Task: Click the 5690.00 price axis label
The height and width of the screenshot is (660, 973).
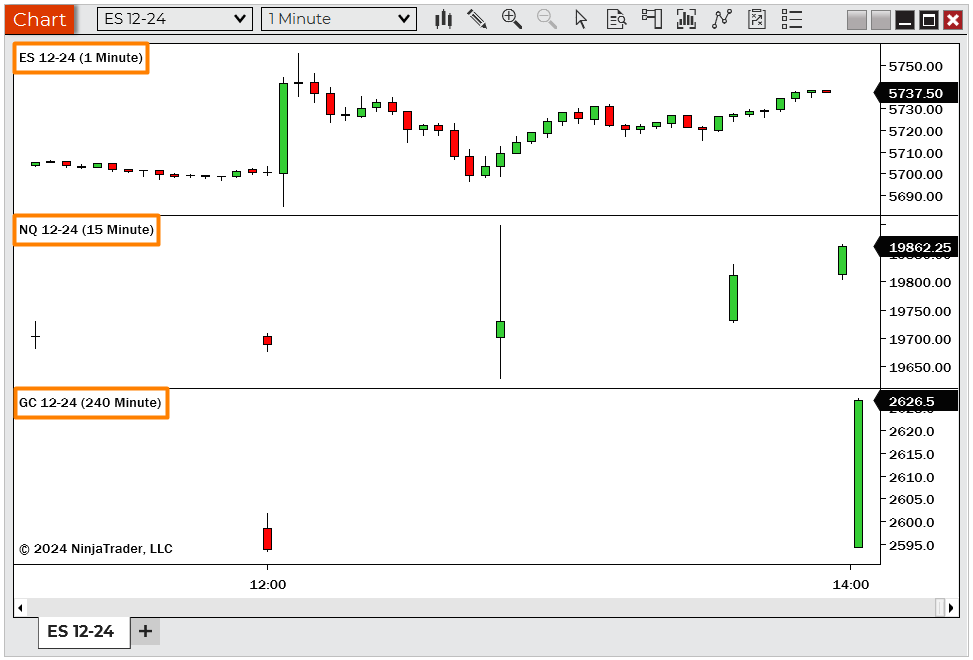Action: tap(915, 196)
